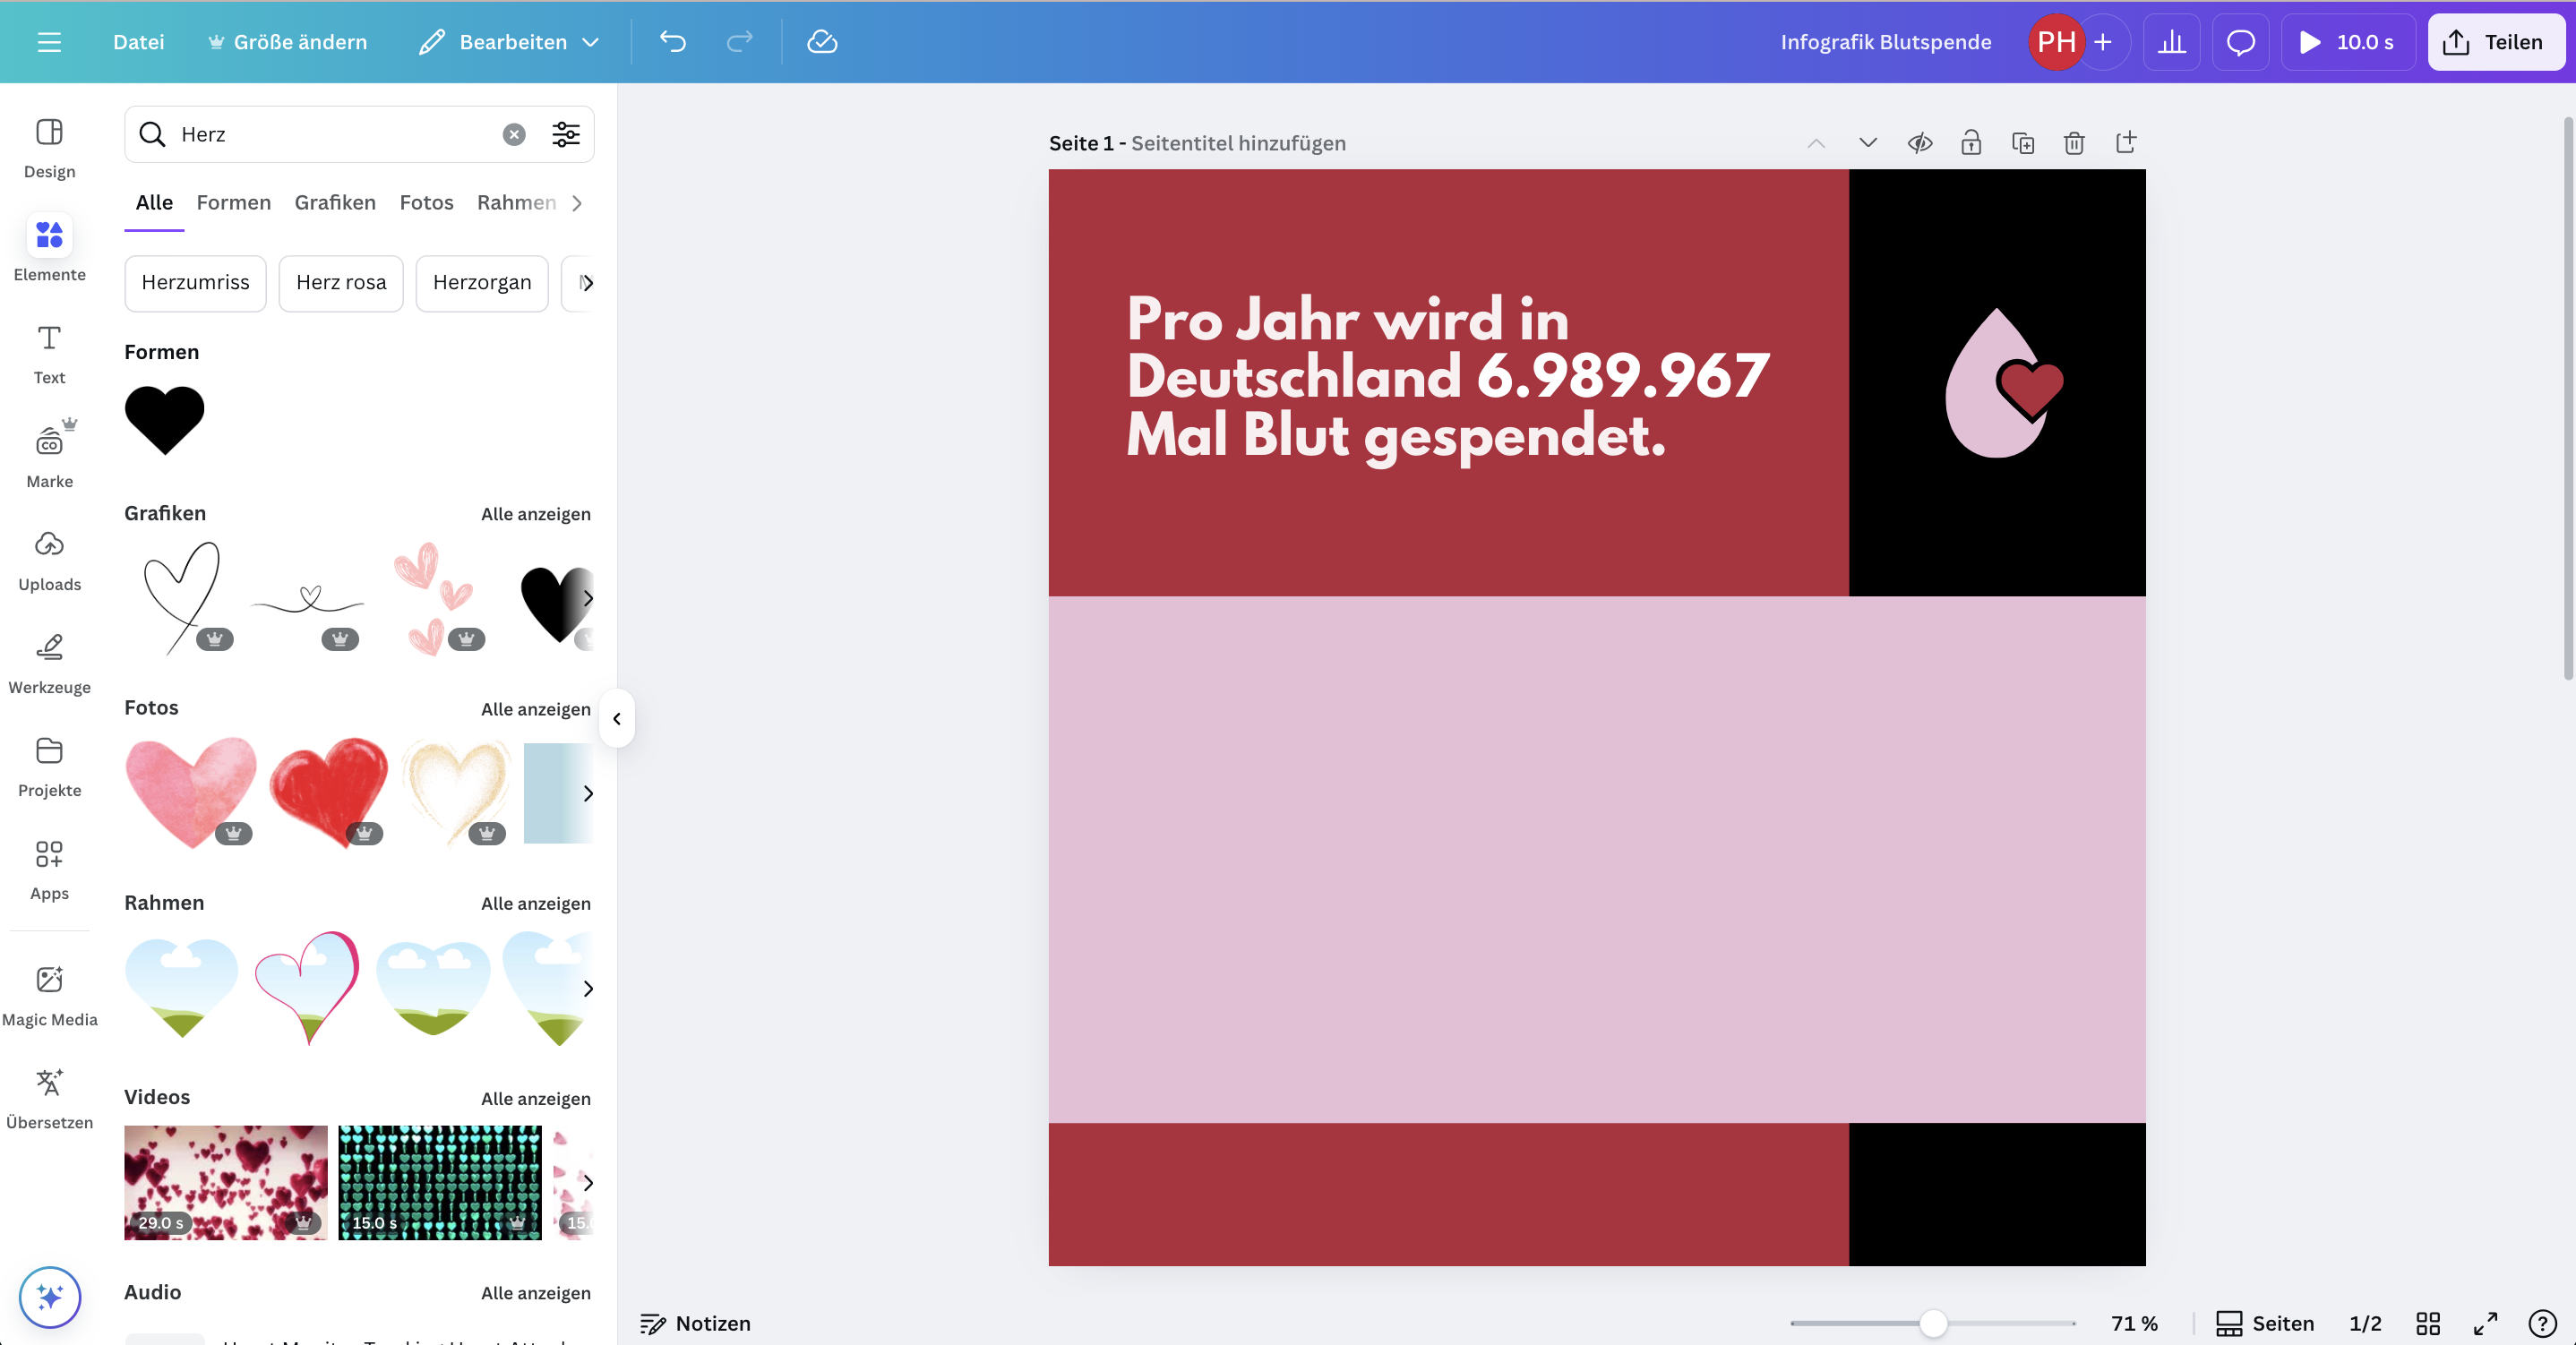The width and height of the screenshot is (2576, 1345).
Task: Undo the last action
Action: (x=673, y=42)
